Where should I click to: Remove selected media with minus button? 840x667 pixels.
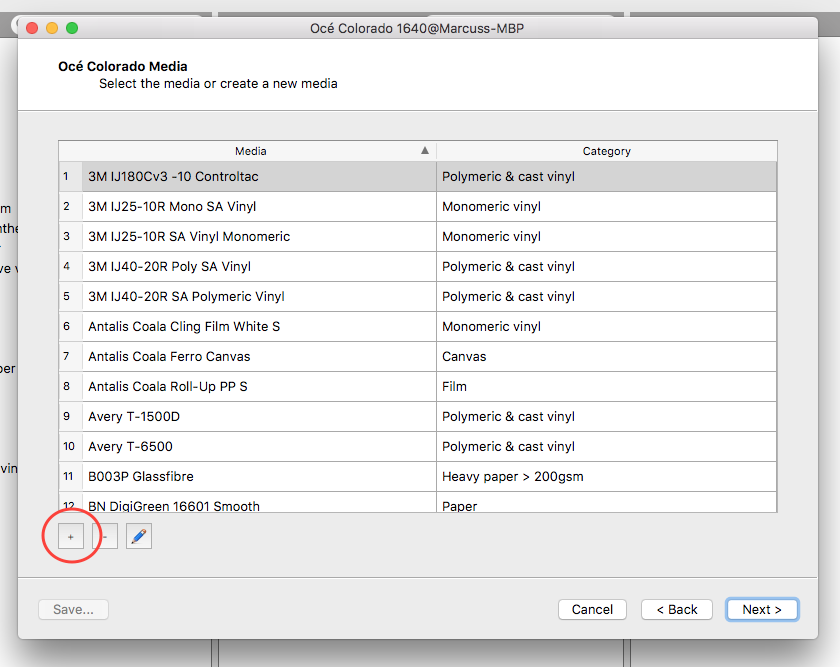[105, 536]
